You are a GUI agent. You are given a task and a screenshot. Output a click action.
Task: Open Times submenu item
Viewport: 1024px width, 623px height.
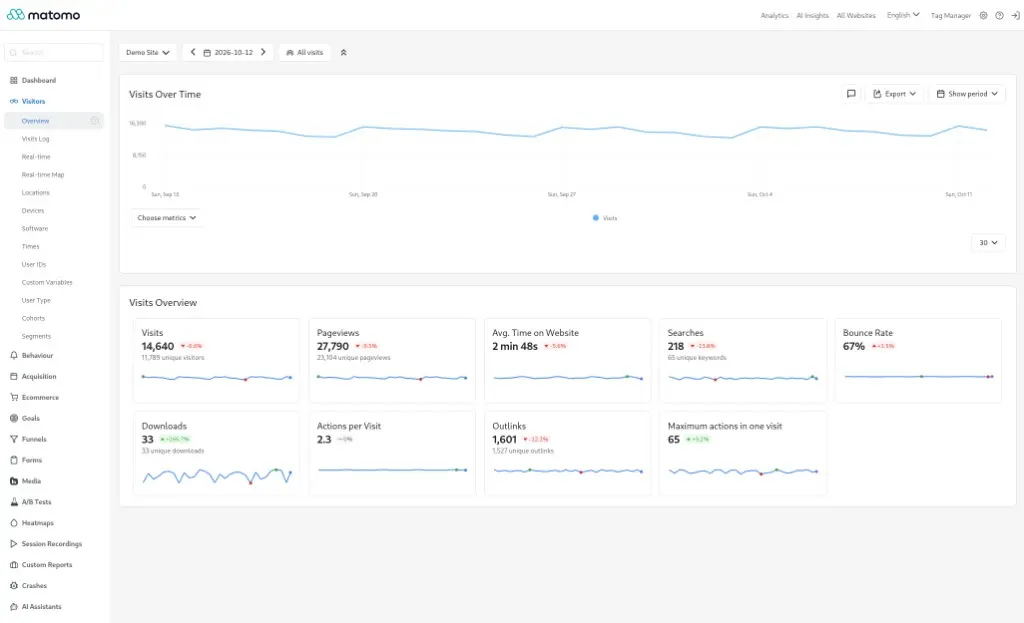31,246
